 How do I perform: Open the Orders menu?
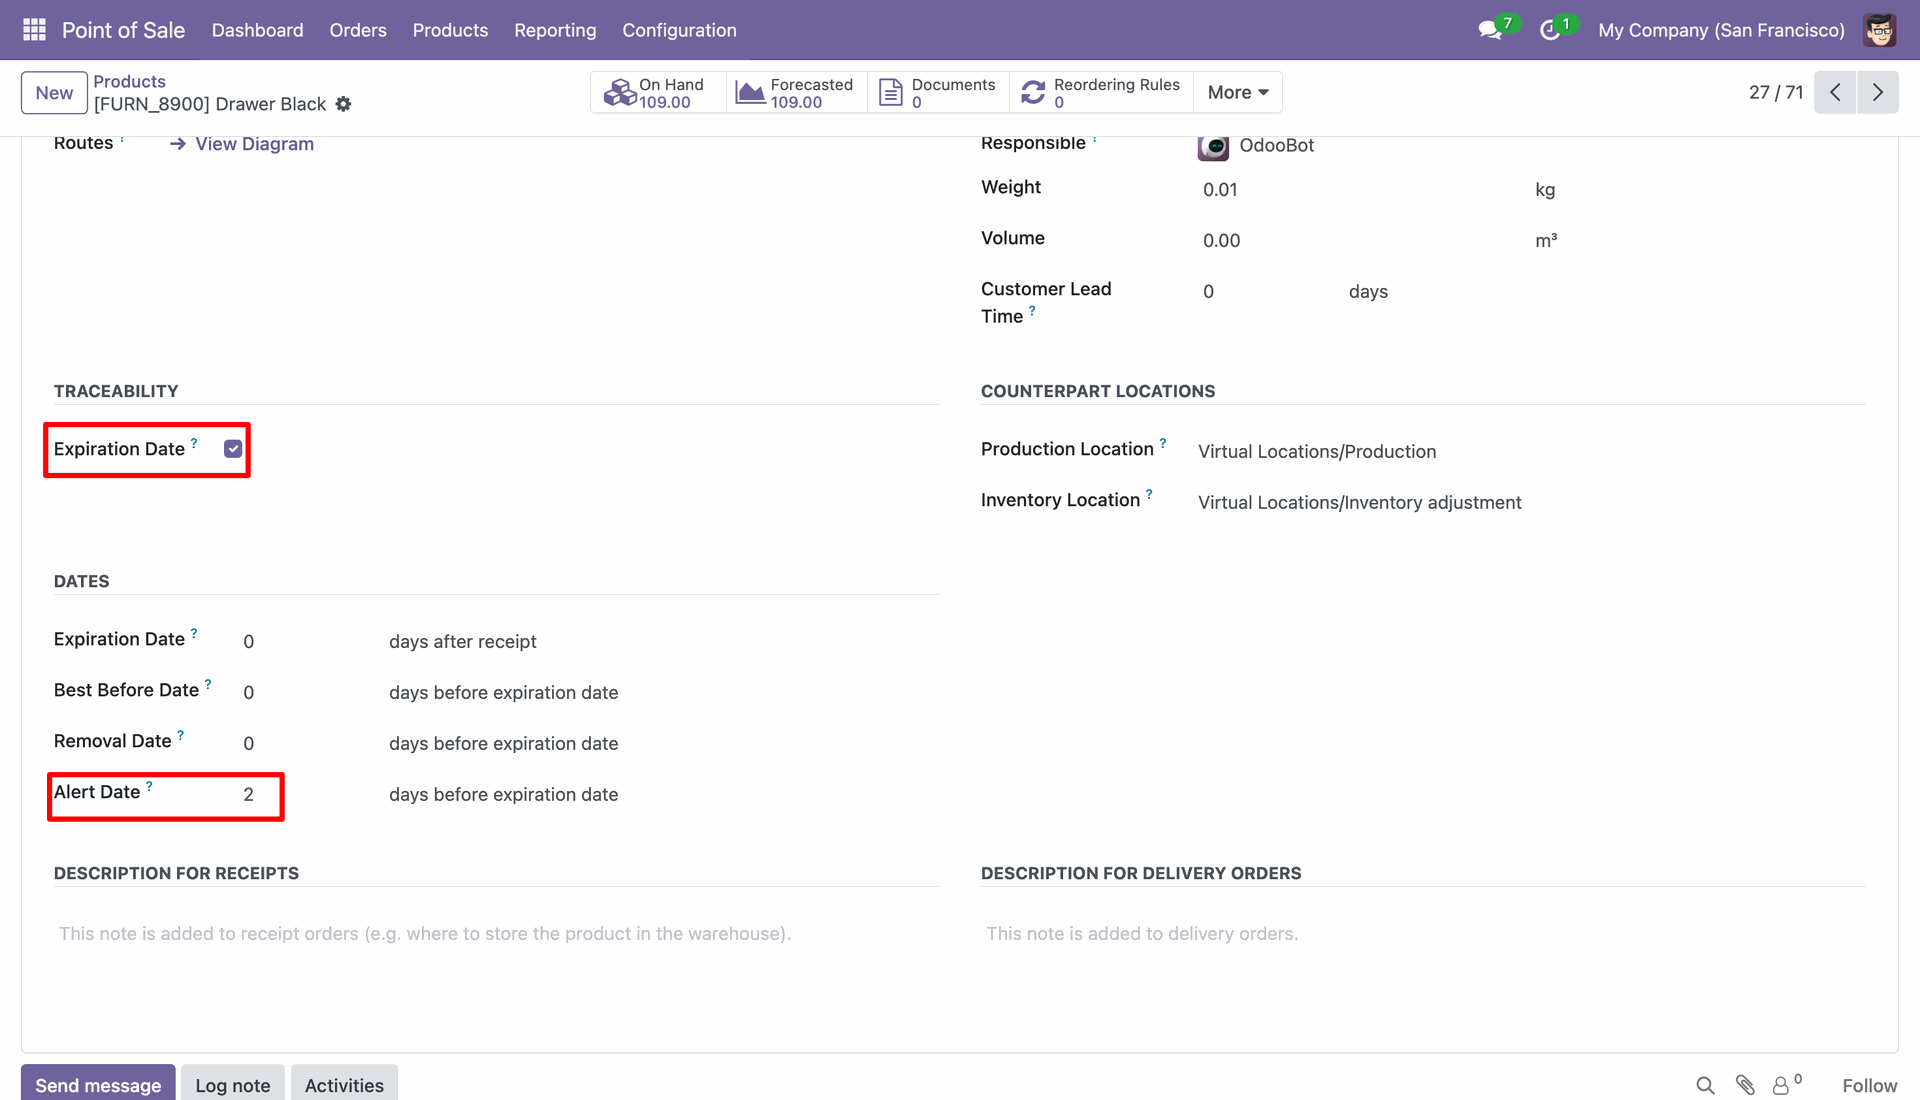(358, 30)
